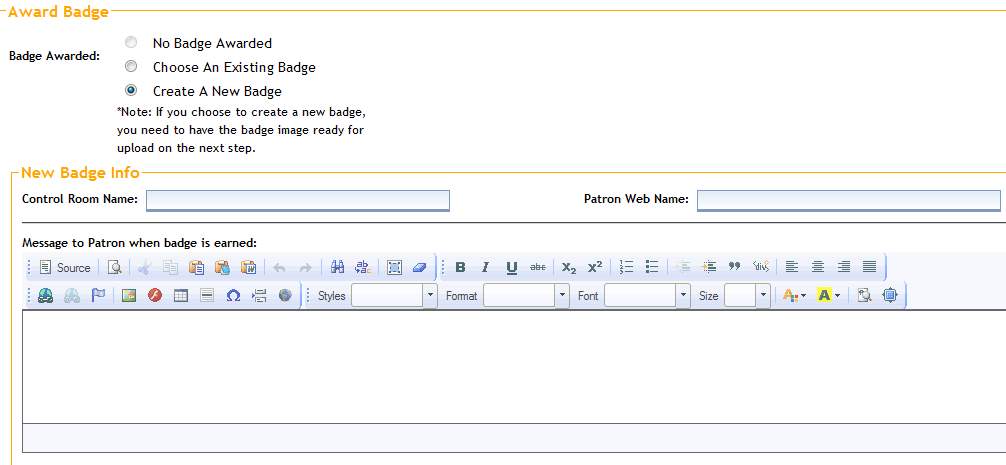Screen dimensions: 1006x465
Task: Click the Insert Image icon
Action: coord(129,296)
